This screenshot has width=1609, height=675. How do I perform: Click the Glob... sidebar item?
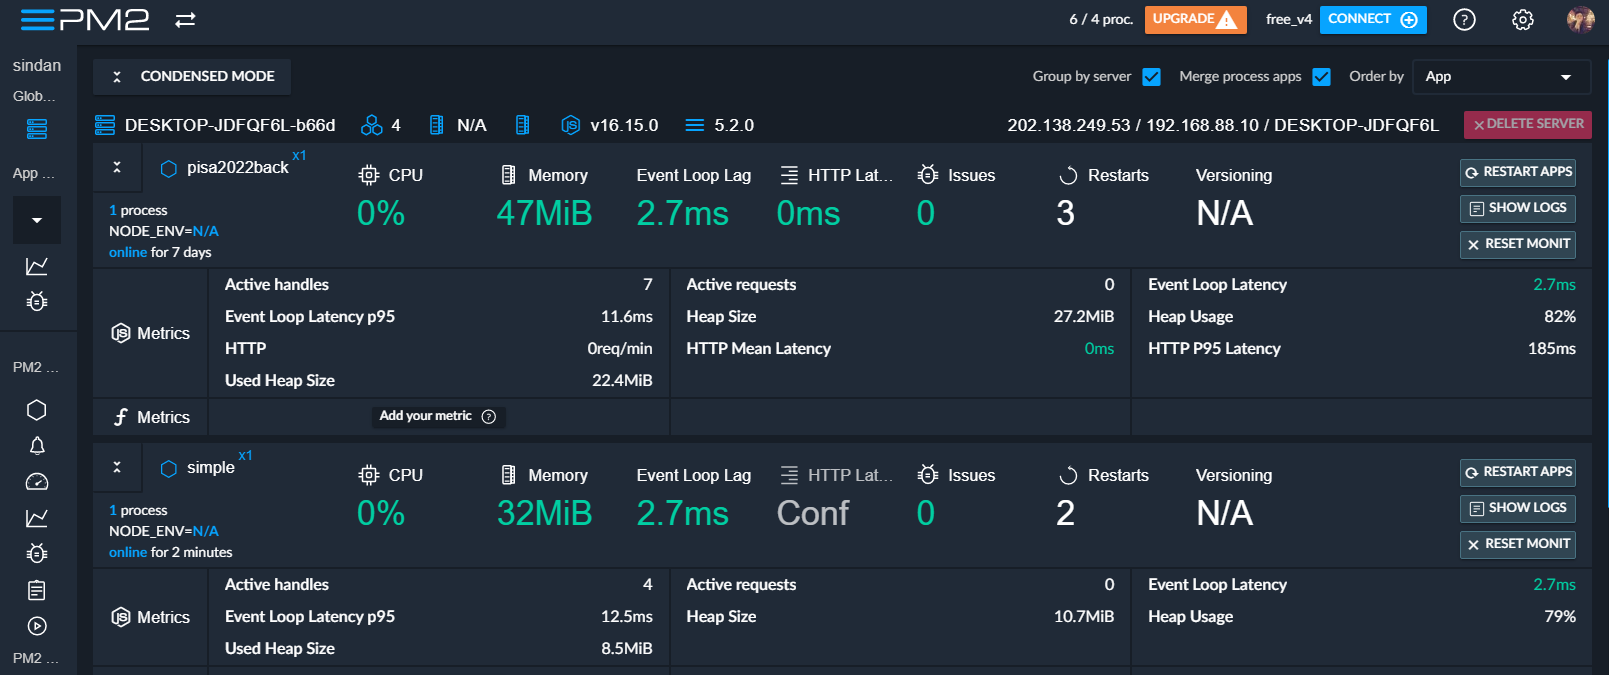34,96
